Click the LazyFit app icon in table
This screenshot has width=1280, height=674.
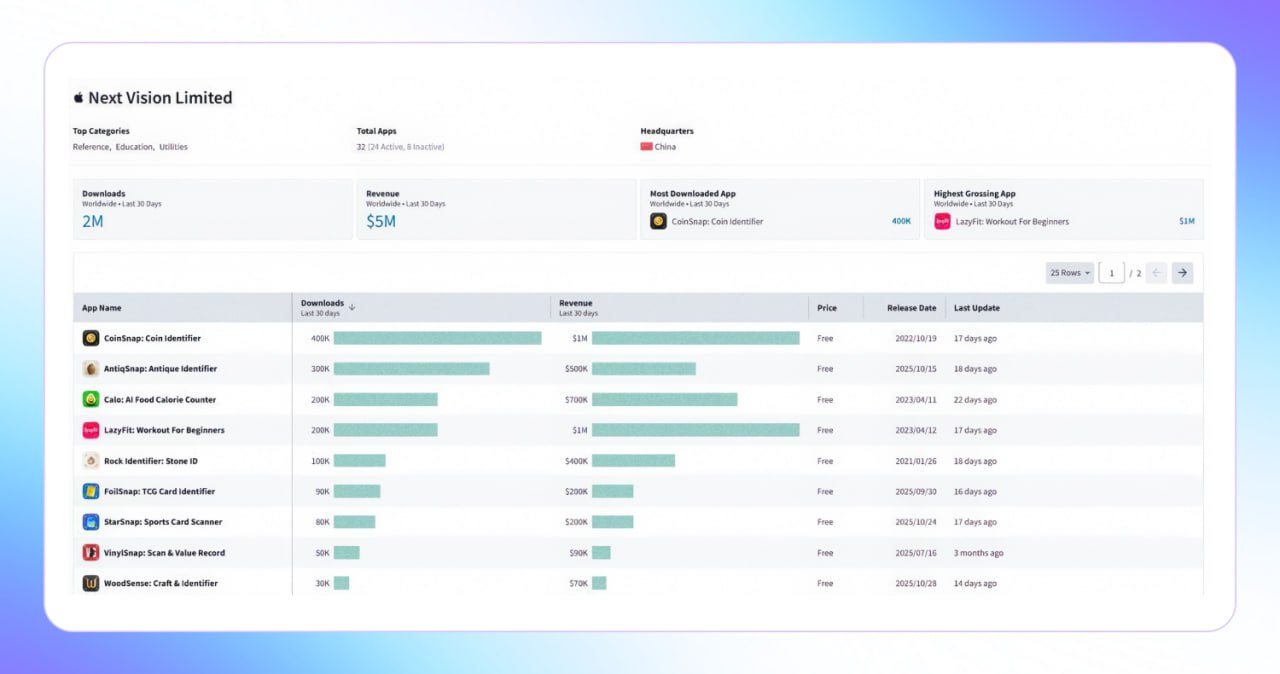point(91,430)
